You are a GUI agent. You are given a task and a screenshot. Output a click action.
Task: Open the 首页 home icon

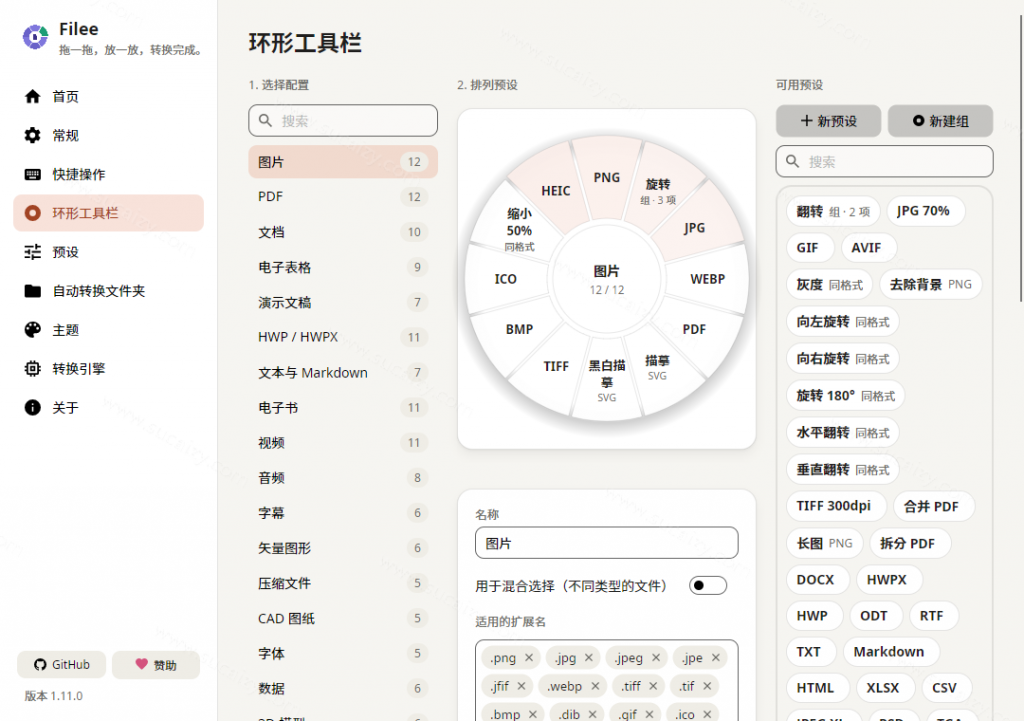pyautogui.click(x=33, y=97)
